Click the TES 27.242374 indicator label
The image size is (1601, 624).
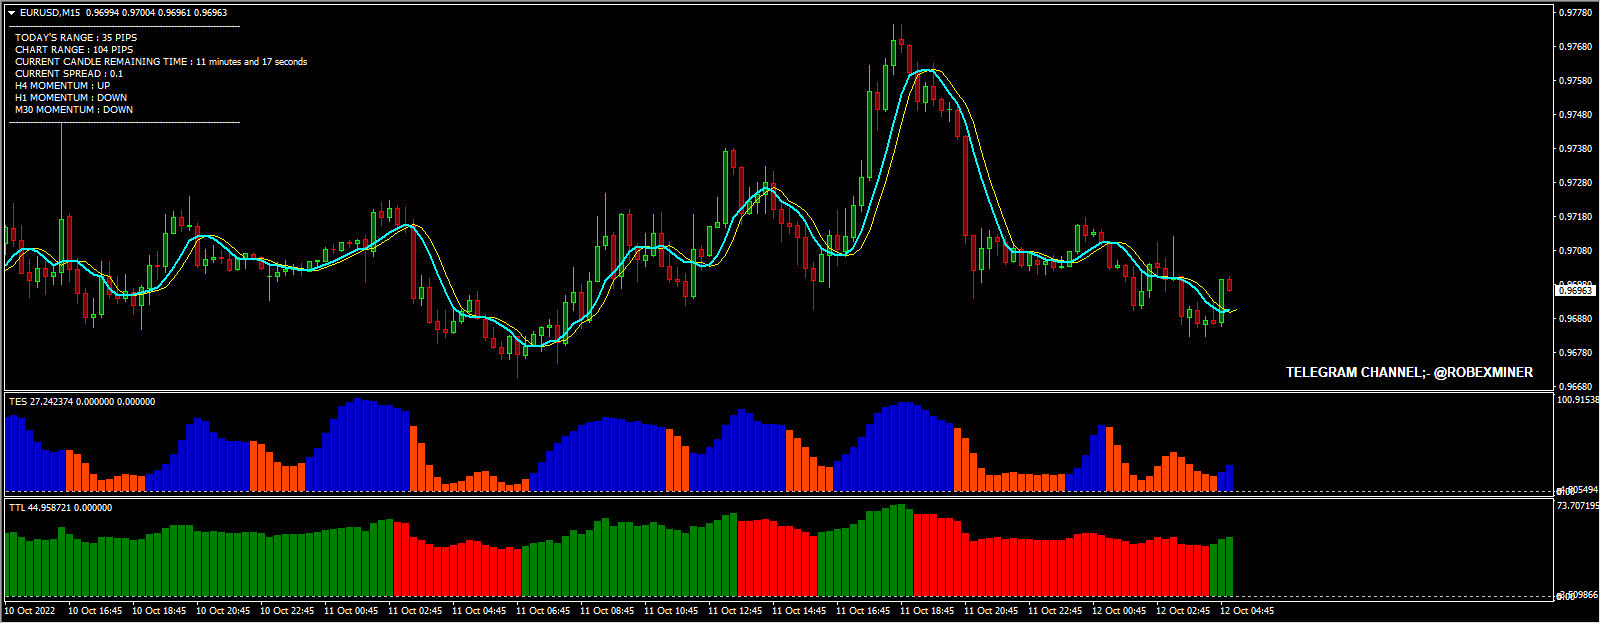point(82,402)
